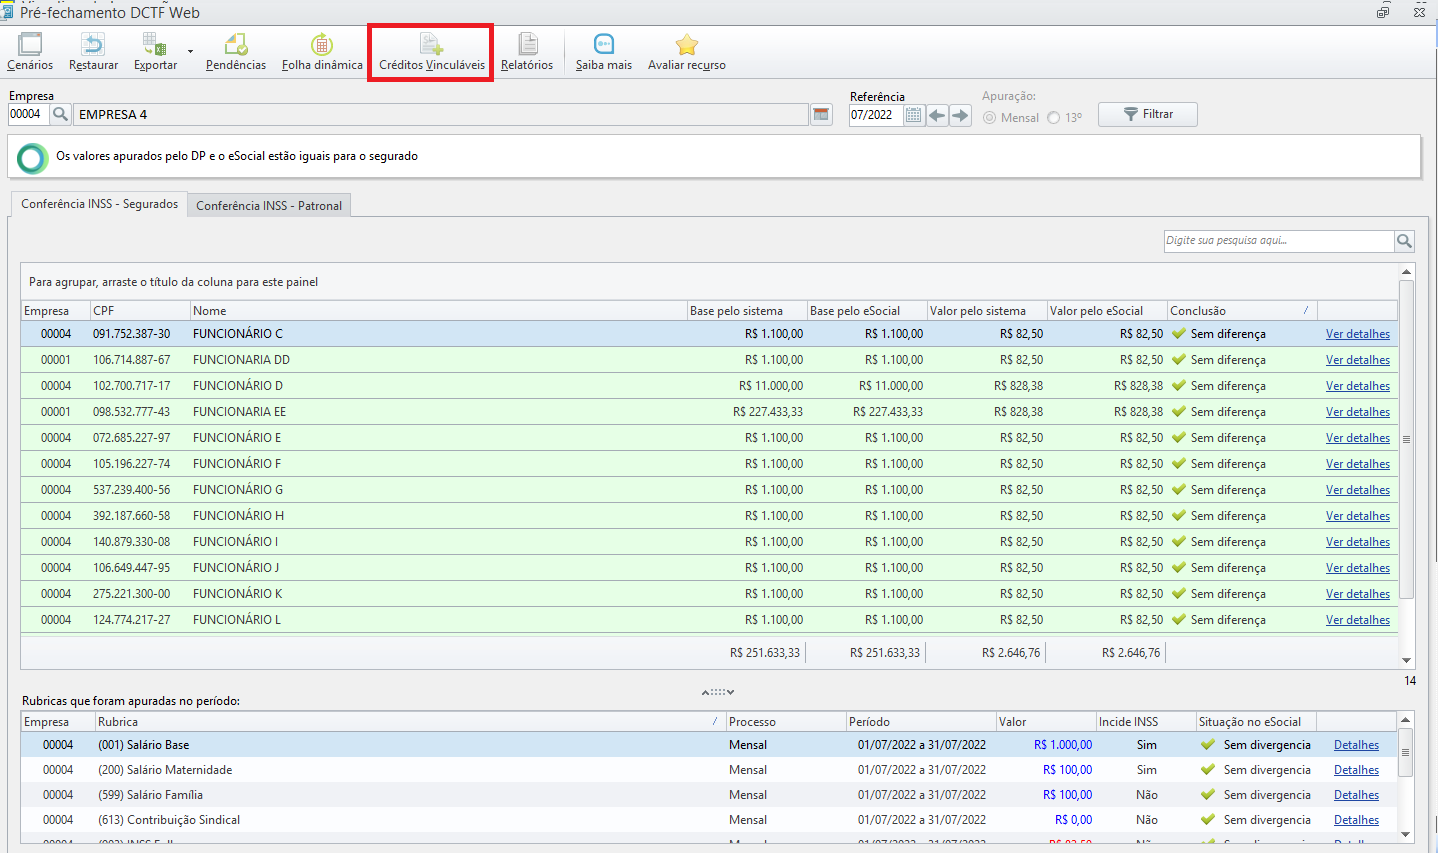Click total R$ 2.646,76 under Valor pelo sistema
This screenshot has width=1441, height=853.
(1011, 653)
